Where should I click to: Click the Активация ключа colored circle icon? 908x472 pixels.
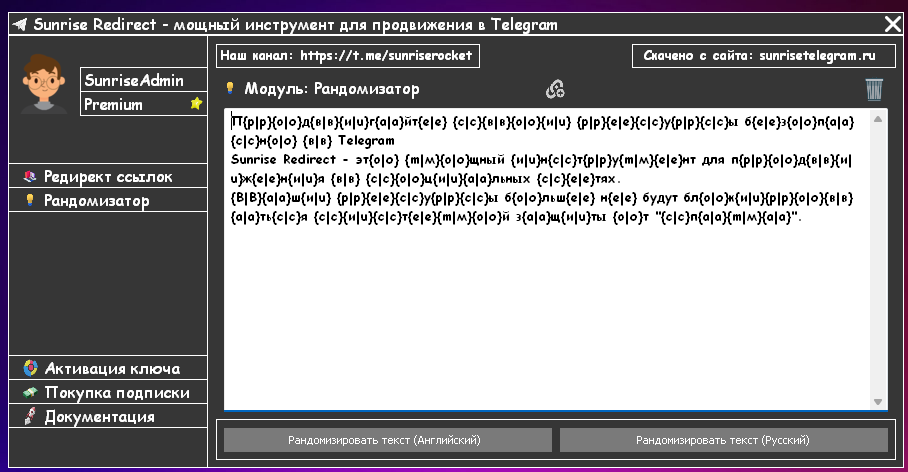[30, 368]
